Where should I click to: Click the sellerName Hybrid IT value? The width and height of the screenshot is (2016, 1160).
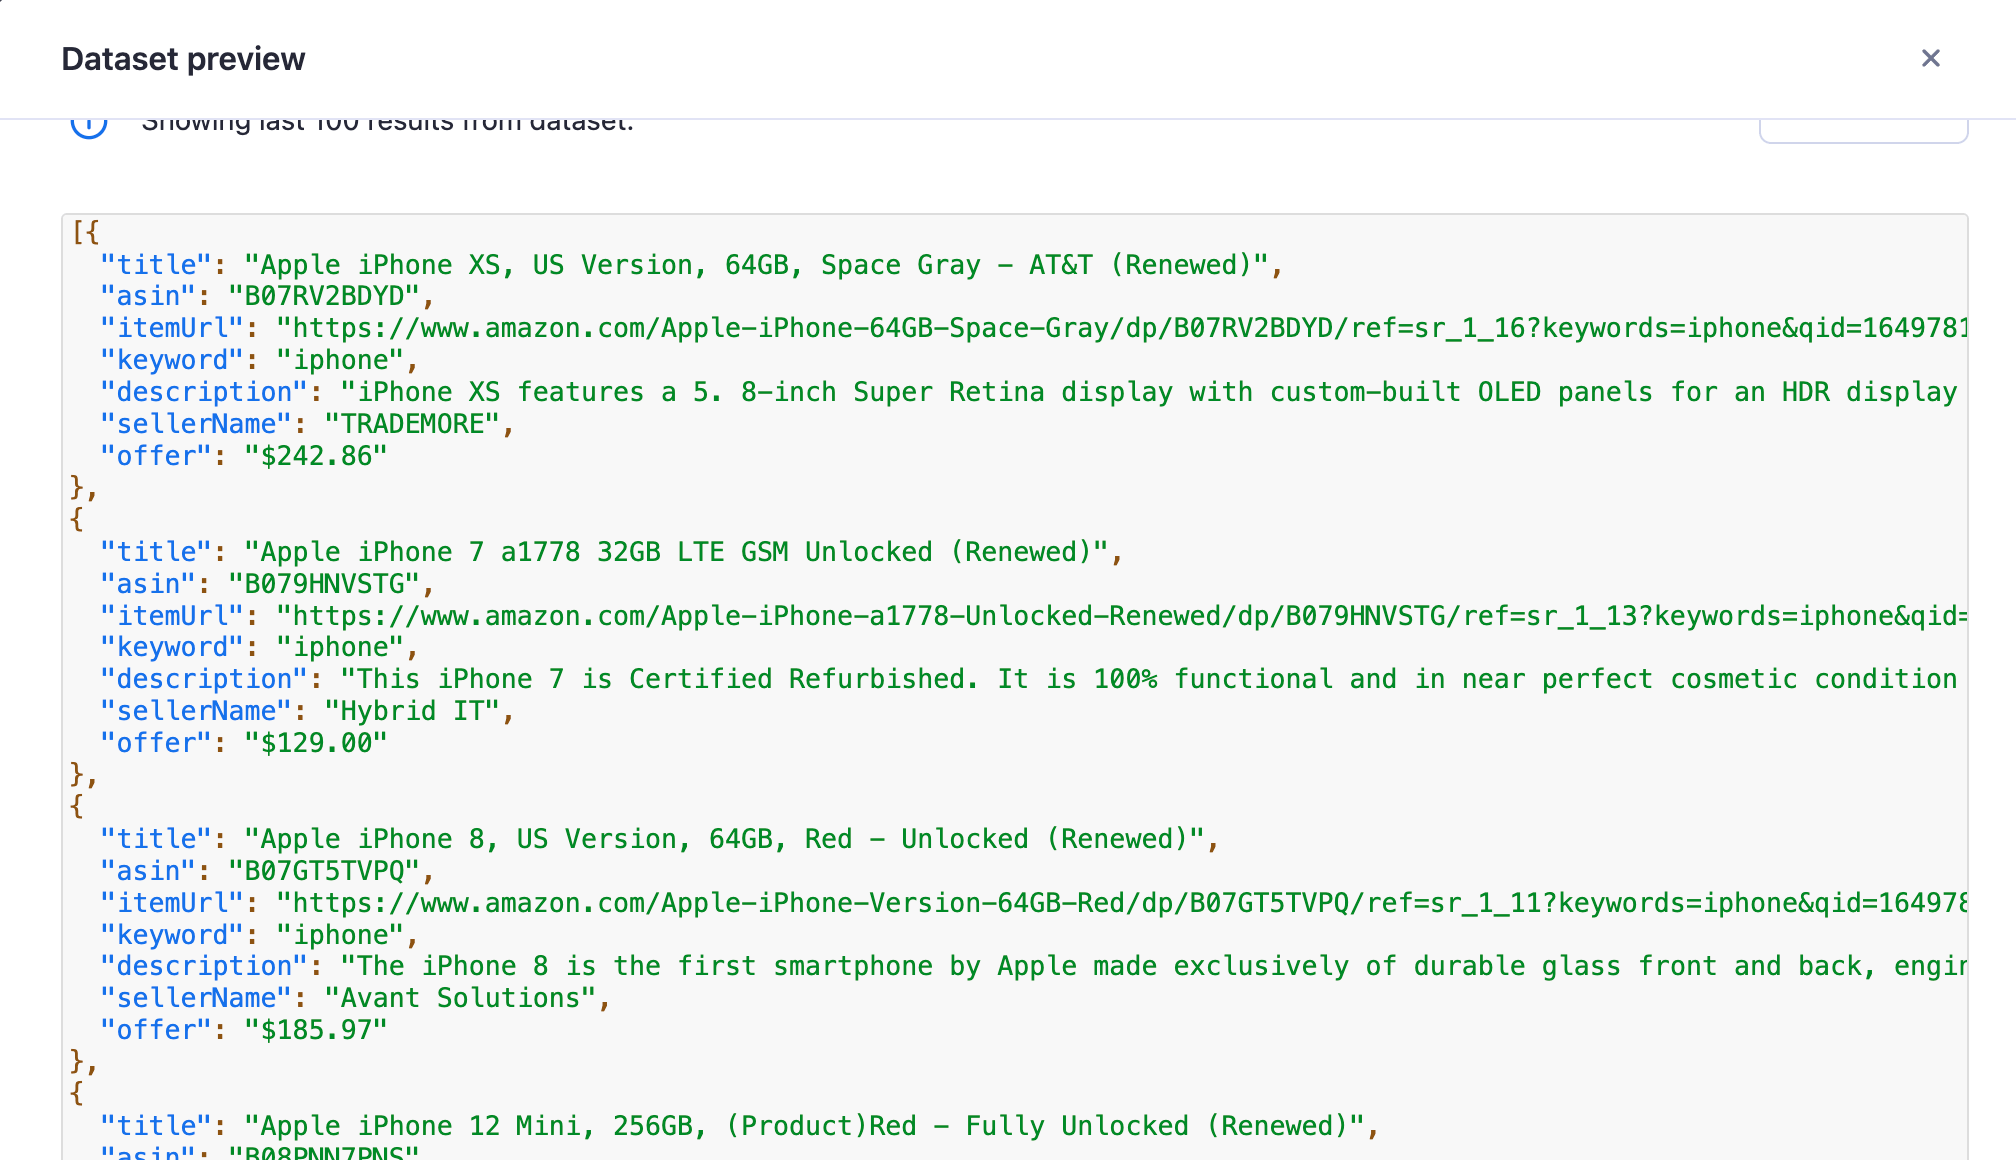tap(418, 710)
